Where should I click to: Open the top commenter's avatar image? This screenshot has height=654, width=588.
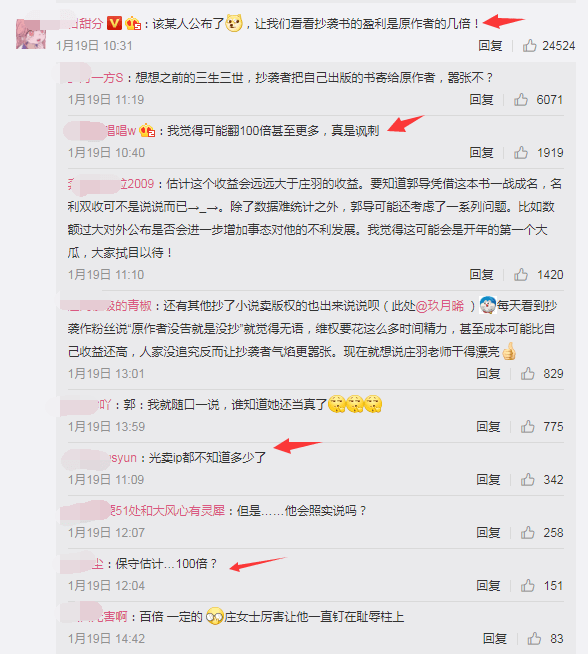click(31, 34)
